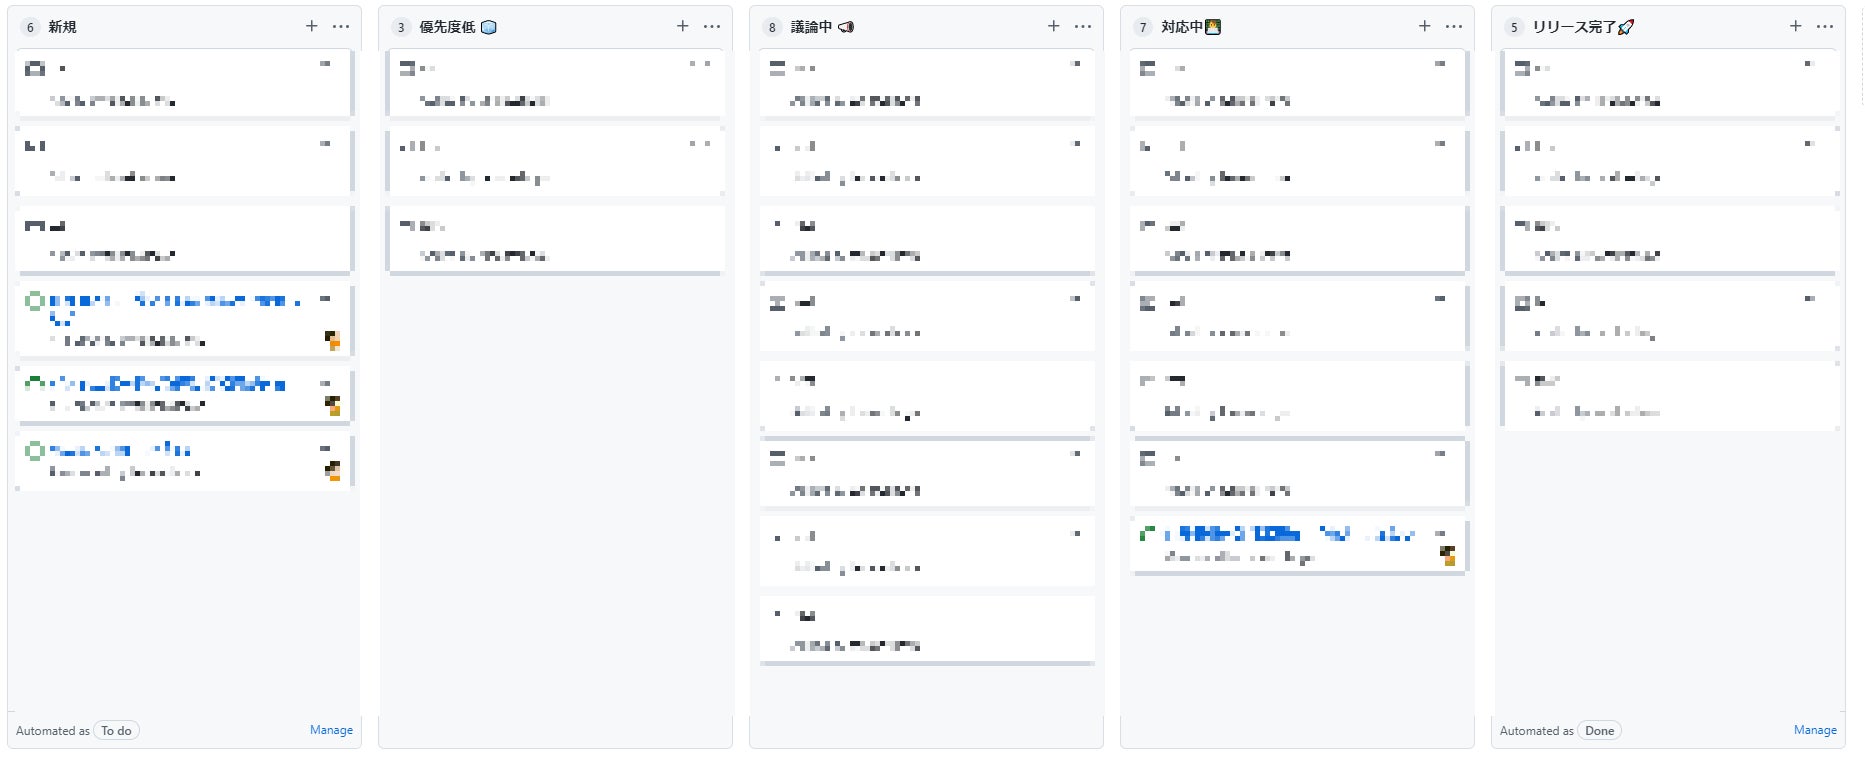
Task: Manage automation for the リリース完了 column
Action: (x=1815, y=730)
